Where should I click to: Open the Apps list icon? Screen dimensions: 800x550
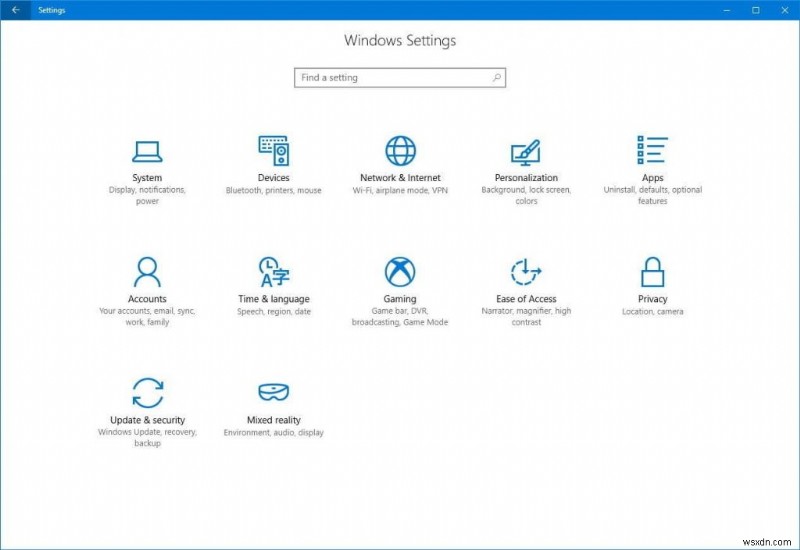[652, 150]
